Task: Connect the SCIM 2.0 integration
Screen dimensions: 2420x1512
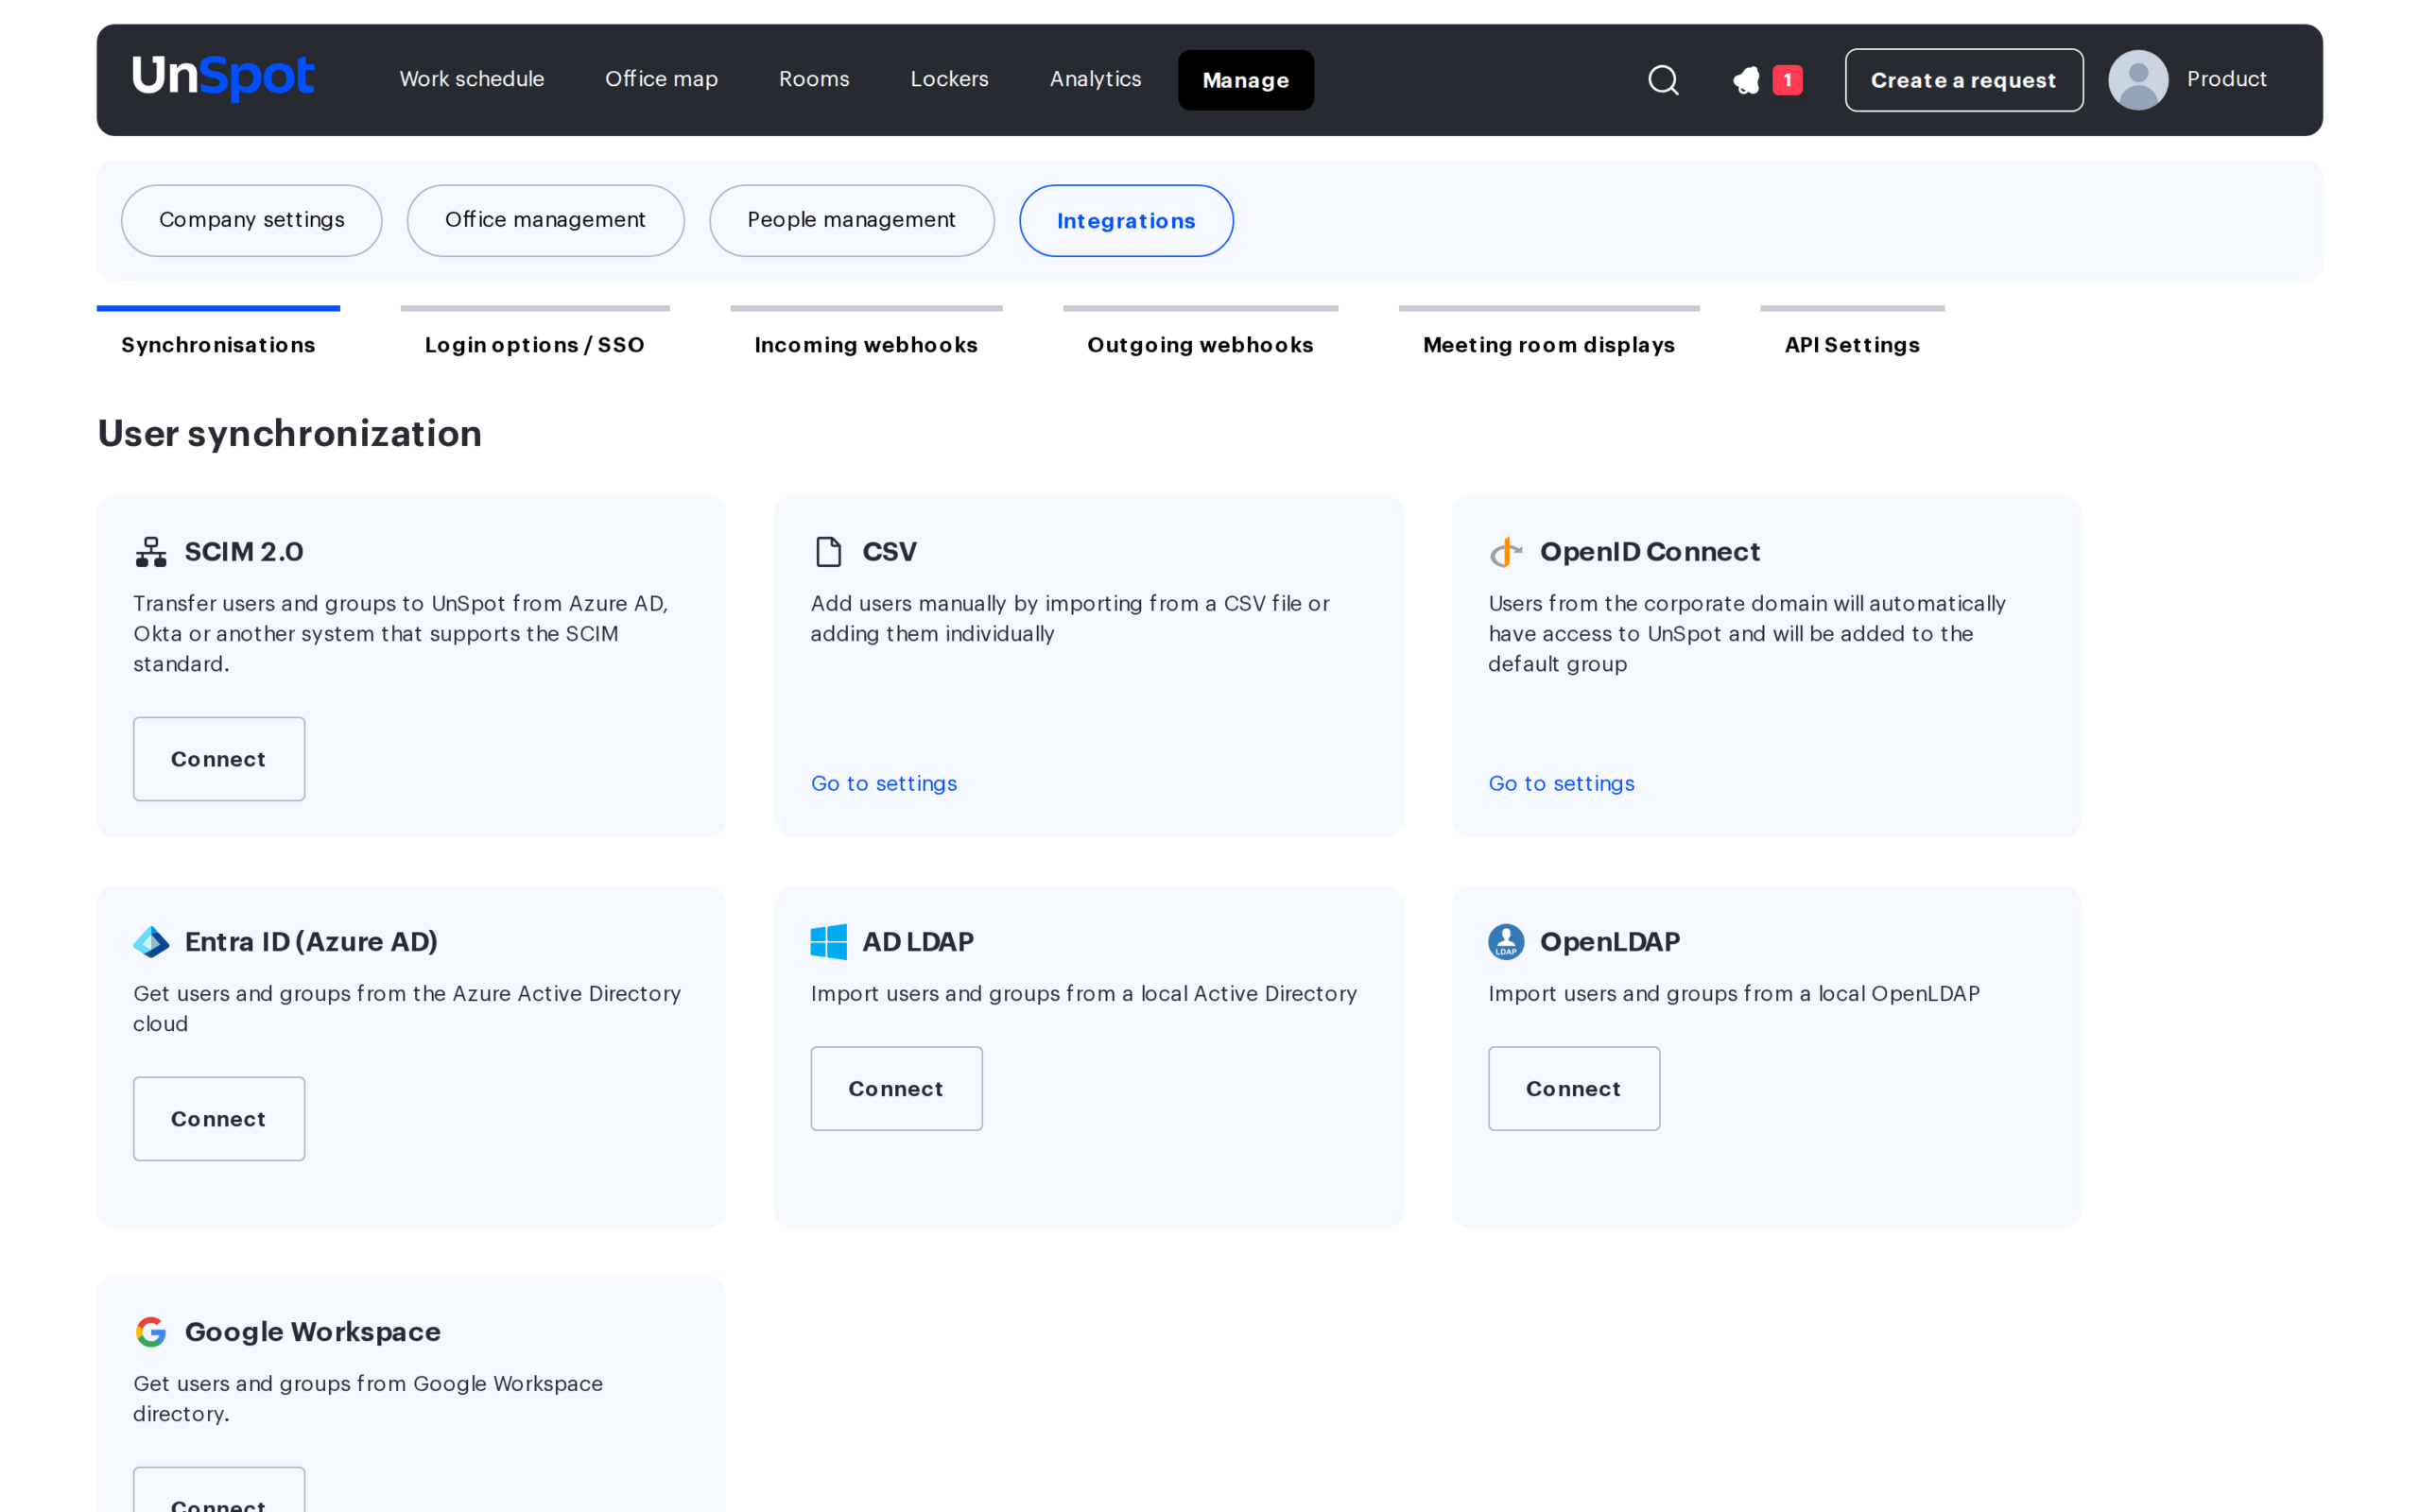Action: [x=219, y=759]
